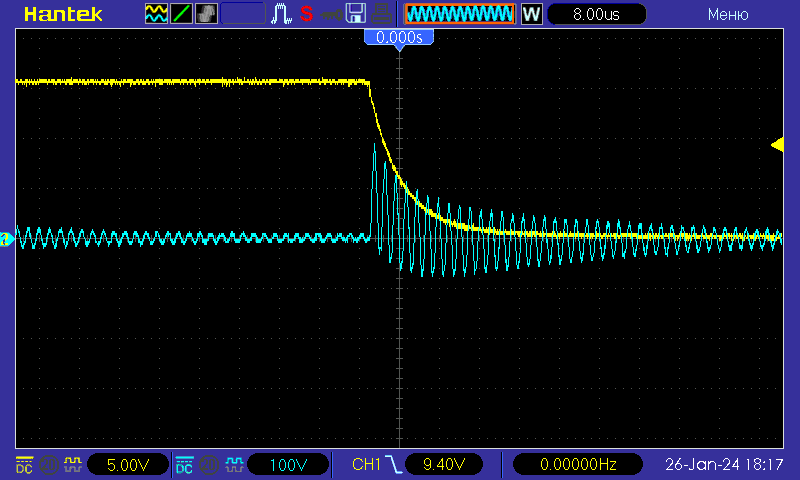800x480 pixels.
Task: Click the W window indicator icon
Action: 532,14
